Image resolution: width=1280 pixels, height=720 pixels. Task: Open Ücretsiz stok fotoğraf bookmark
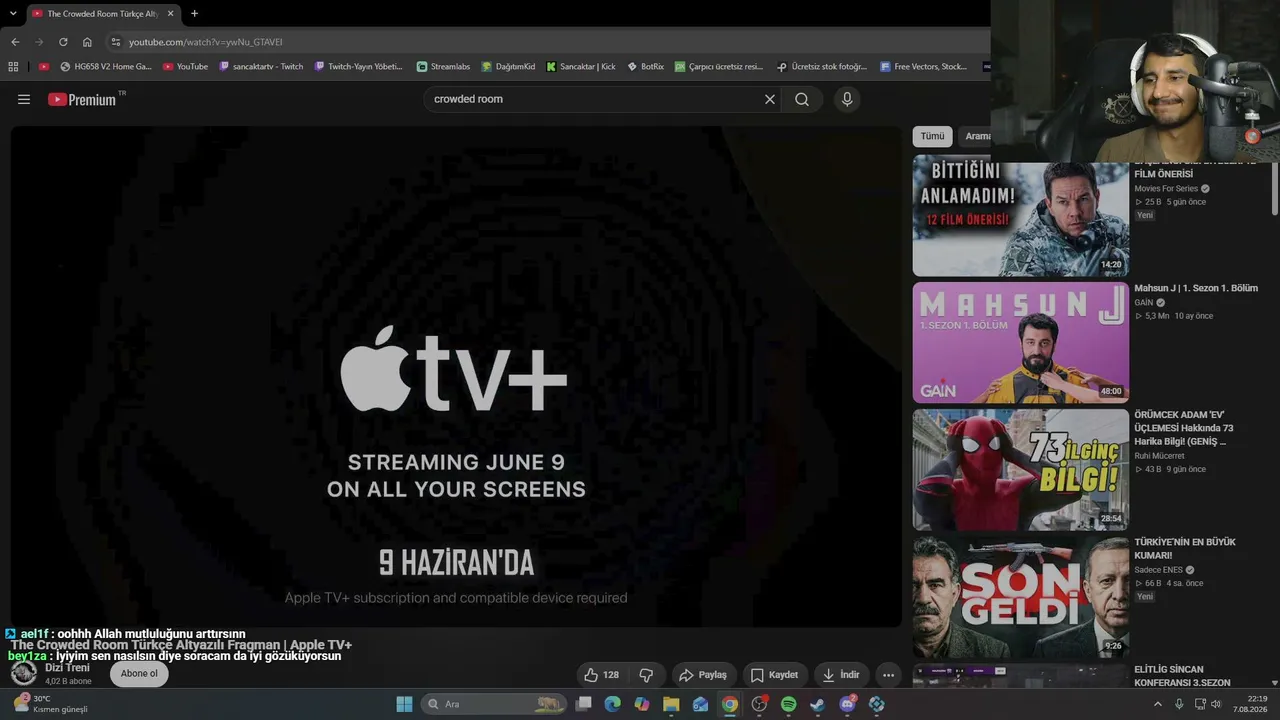(x=822, y=67)
